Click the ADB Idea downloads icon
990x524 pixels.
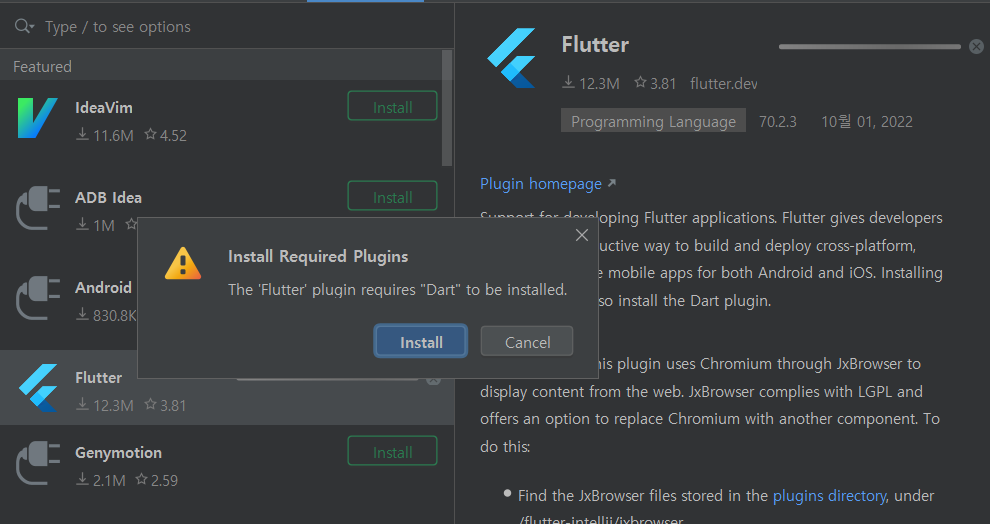point(82,224)
